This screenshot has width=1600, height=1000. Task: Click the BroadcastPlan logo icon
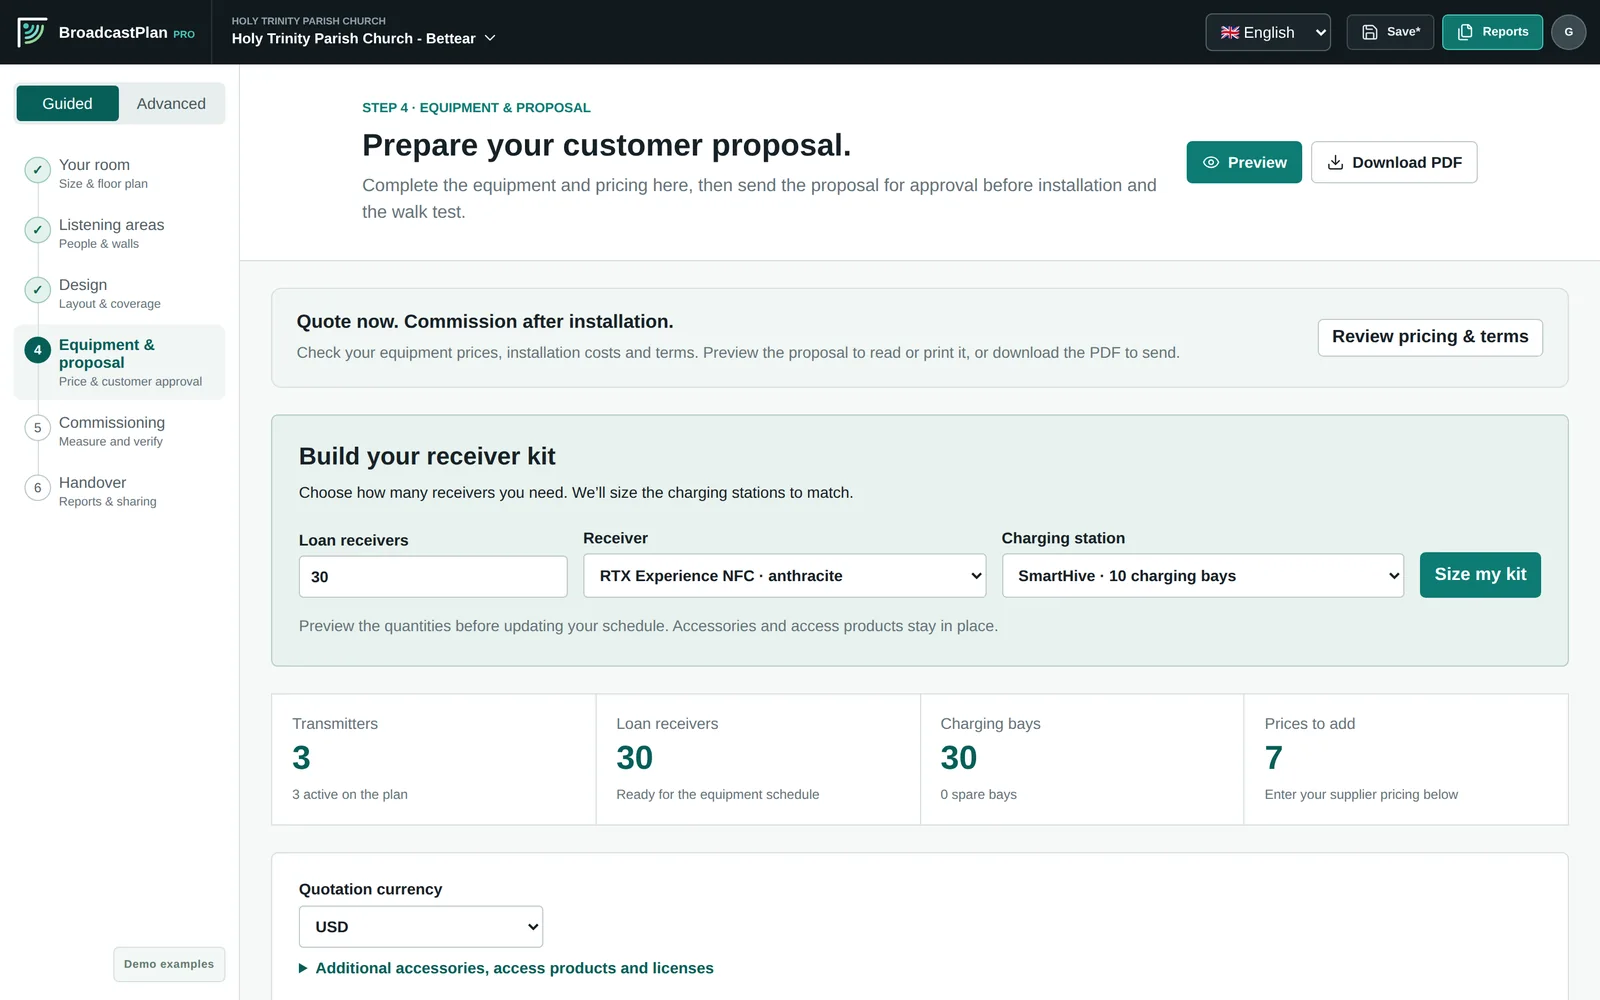point(32,32)
